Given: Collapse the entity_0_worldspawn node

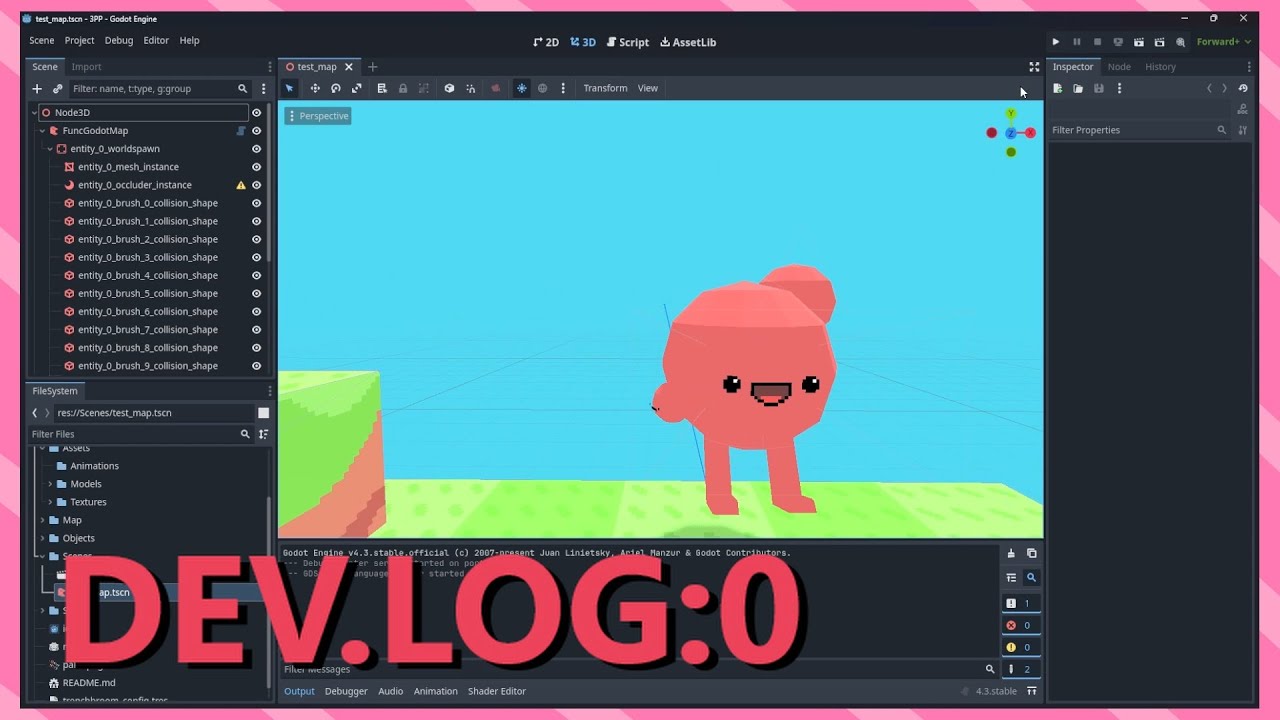Looking at the screenshot, I should [x=50, y=149].
